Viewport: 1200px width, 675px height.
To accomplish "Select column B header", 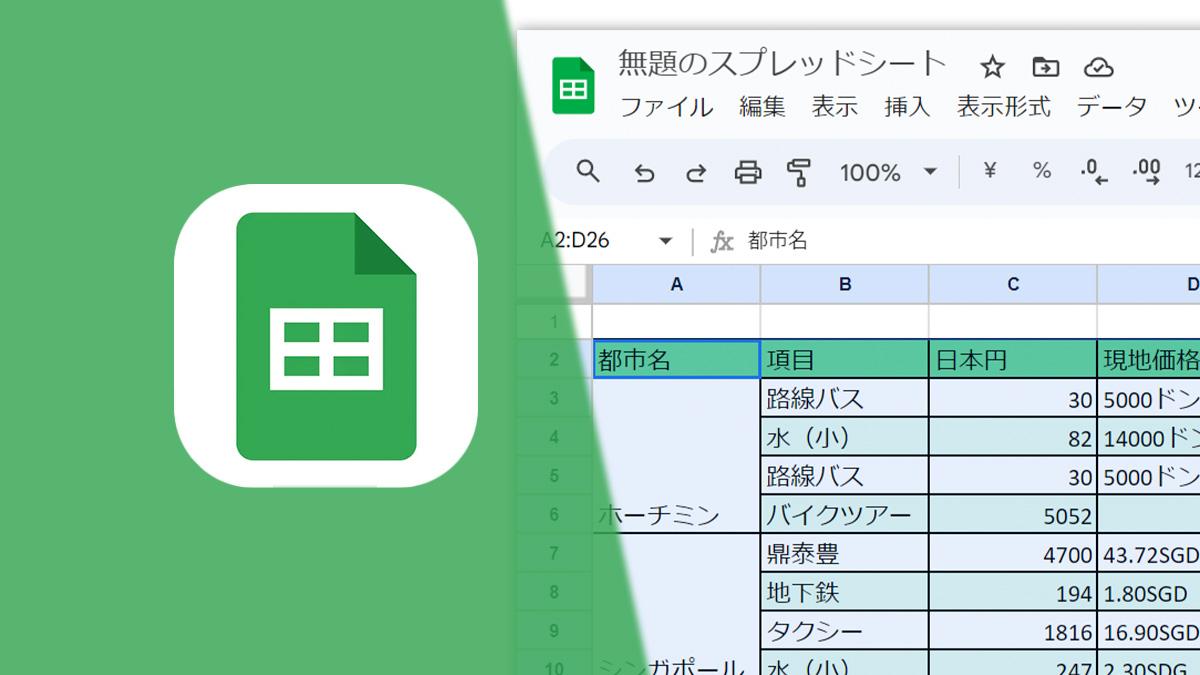I will point(845,285).
